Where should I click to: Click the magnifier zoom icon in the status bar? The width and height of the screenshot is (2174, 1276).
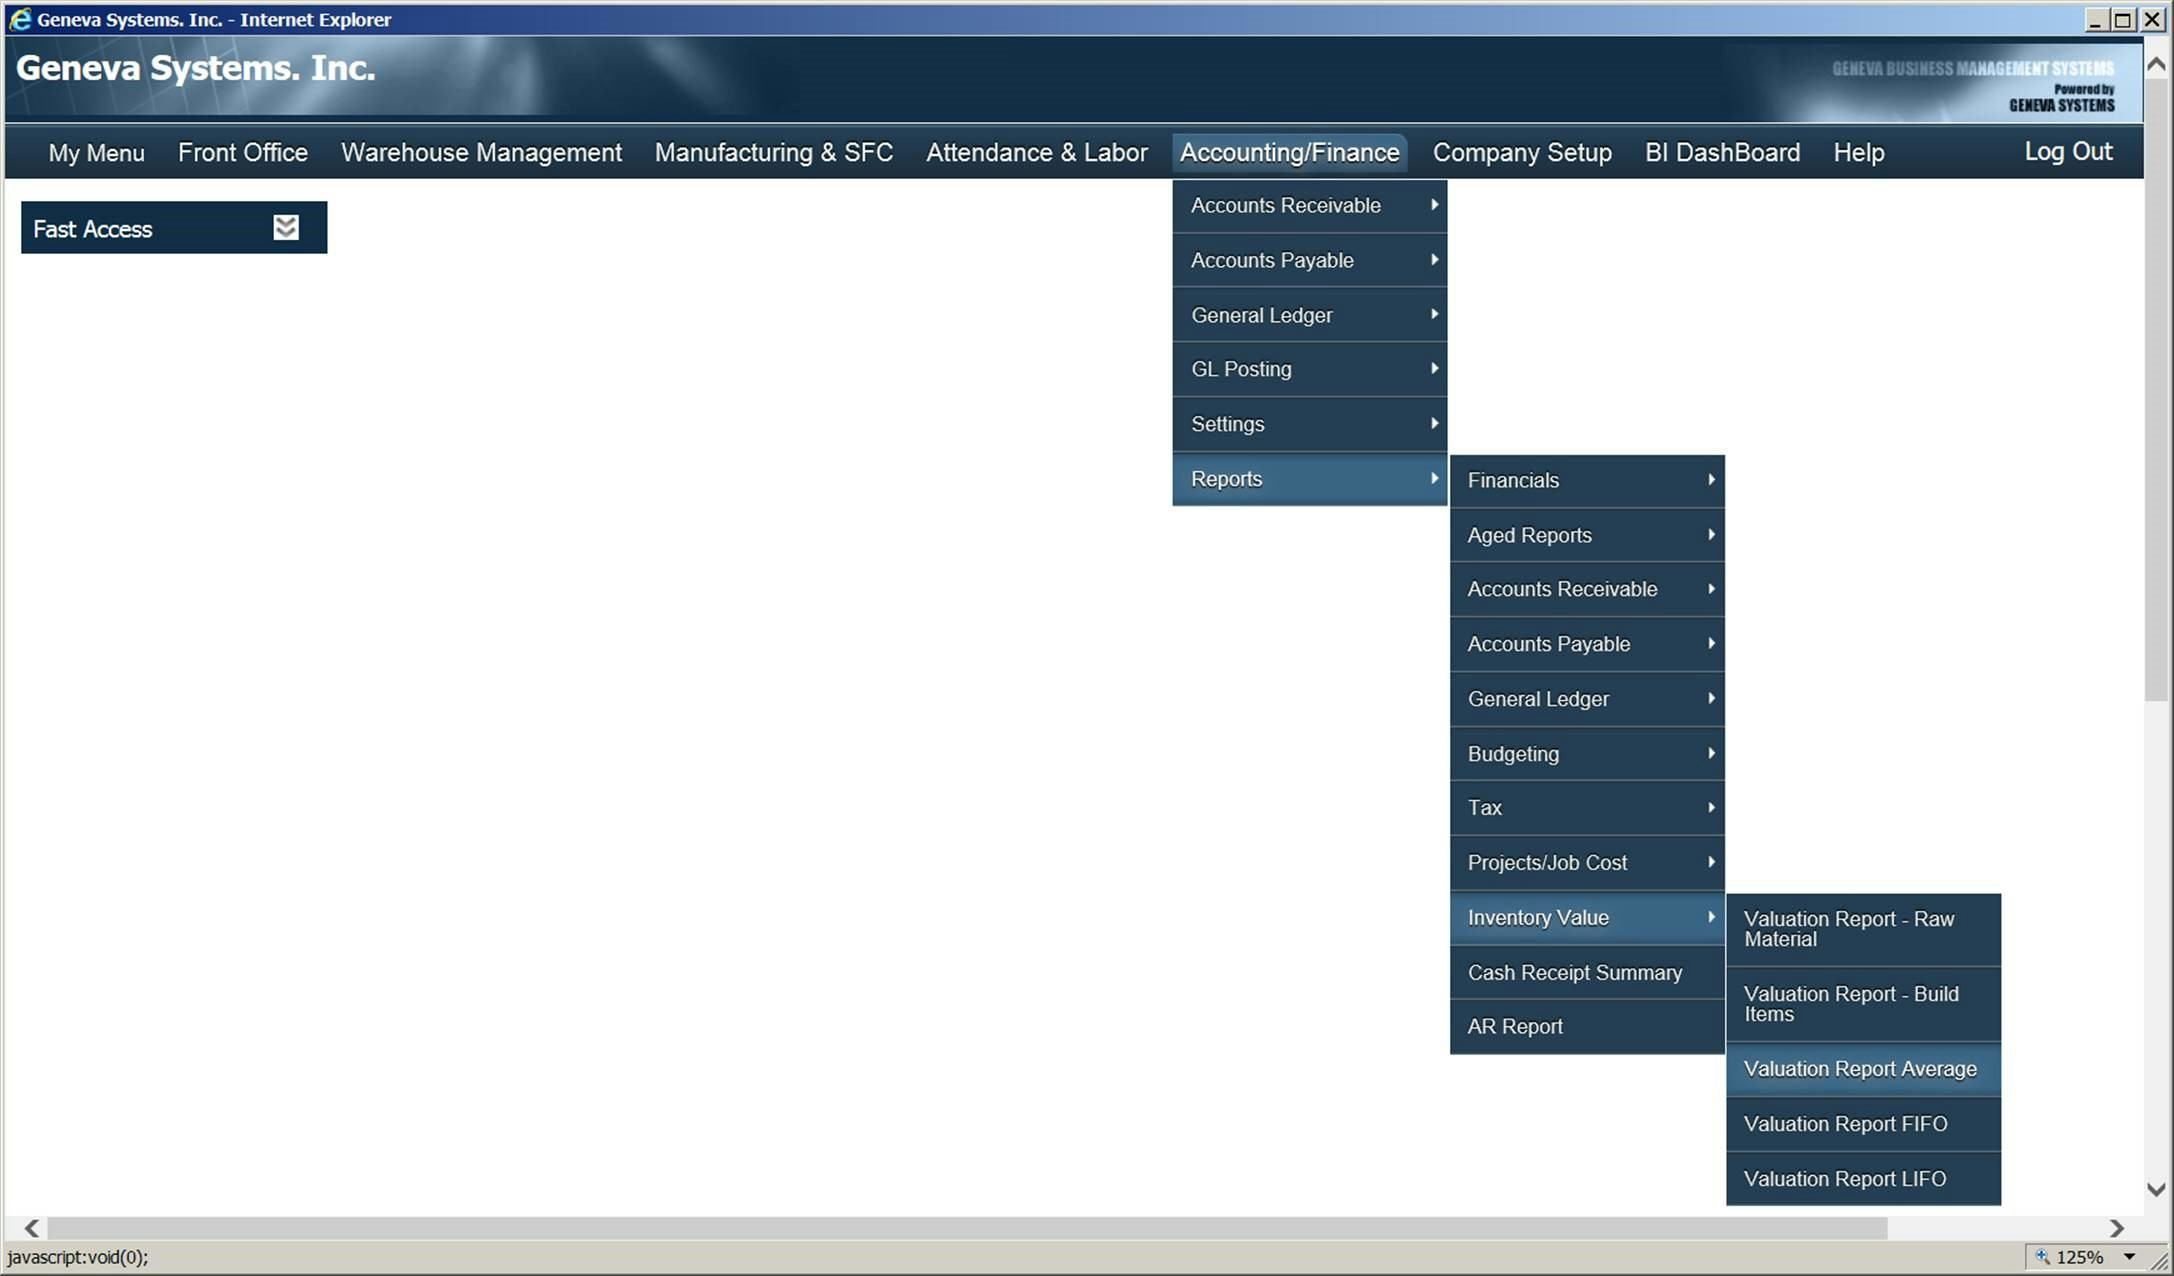[2041, 1256]
